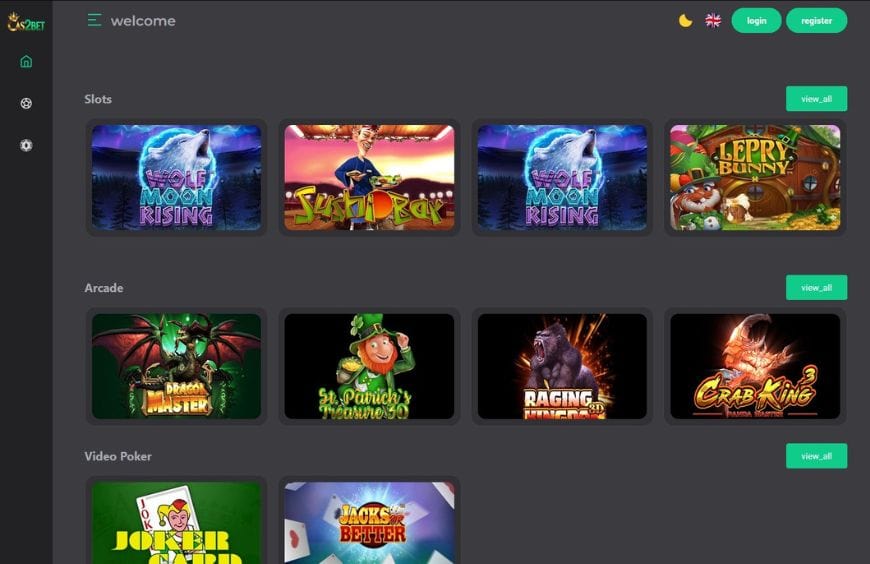Open the Home sidebar icon

point(26,62)
